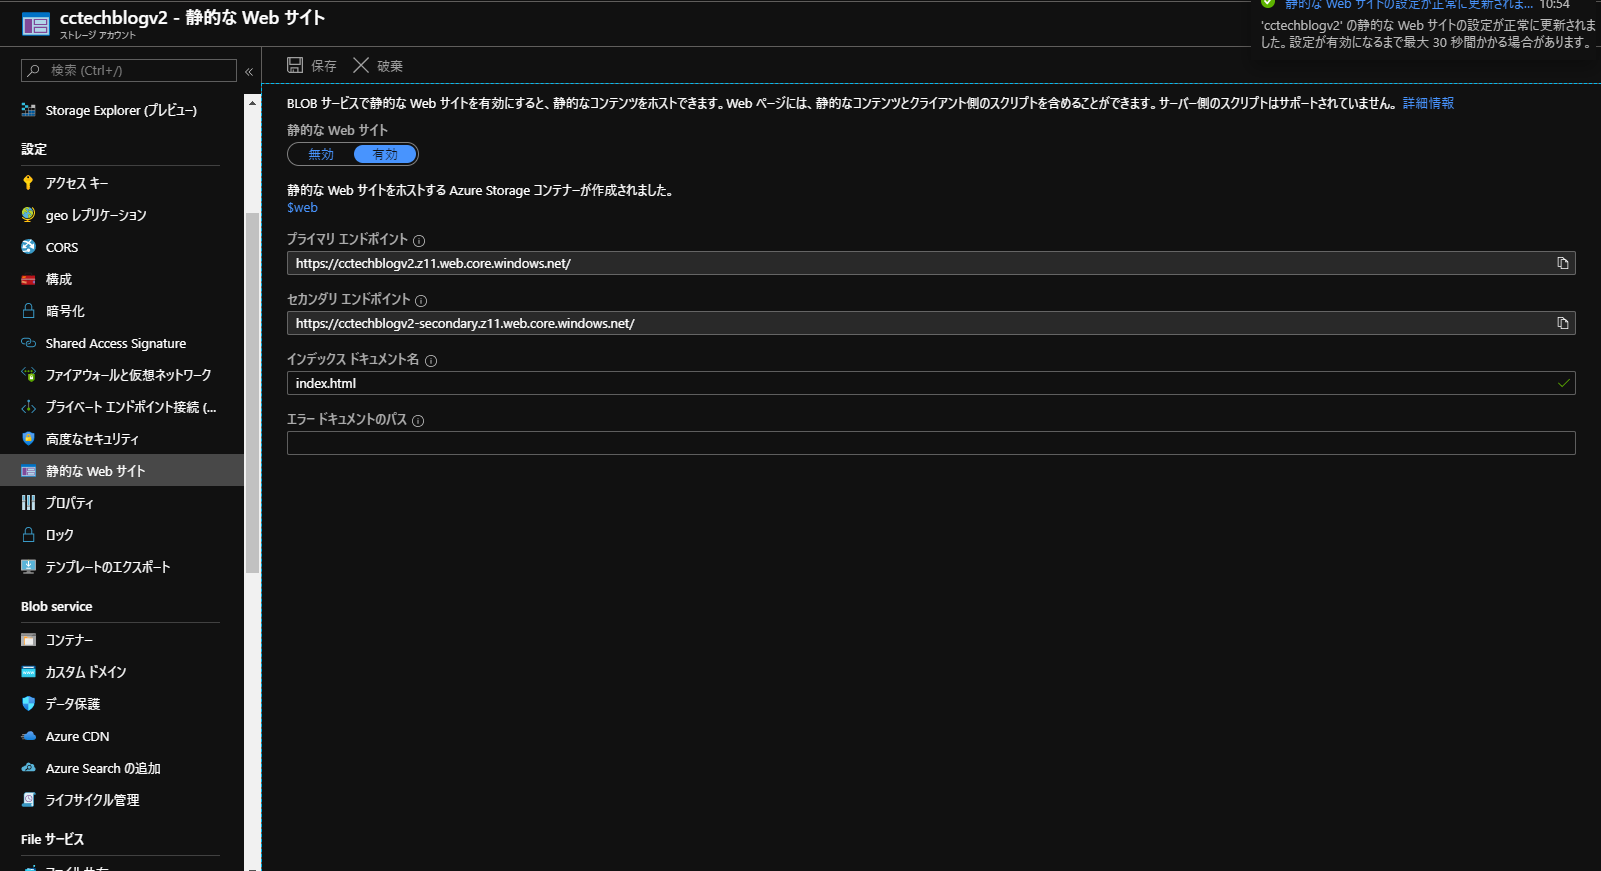Set static website toggle to 有効
Viewport: 1601px width, 871px height.
tap(385, 154)
